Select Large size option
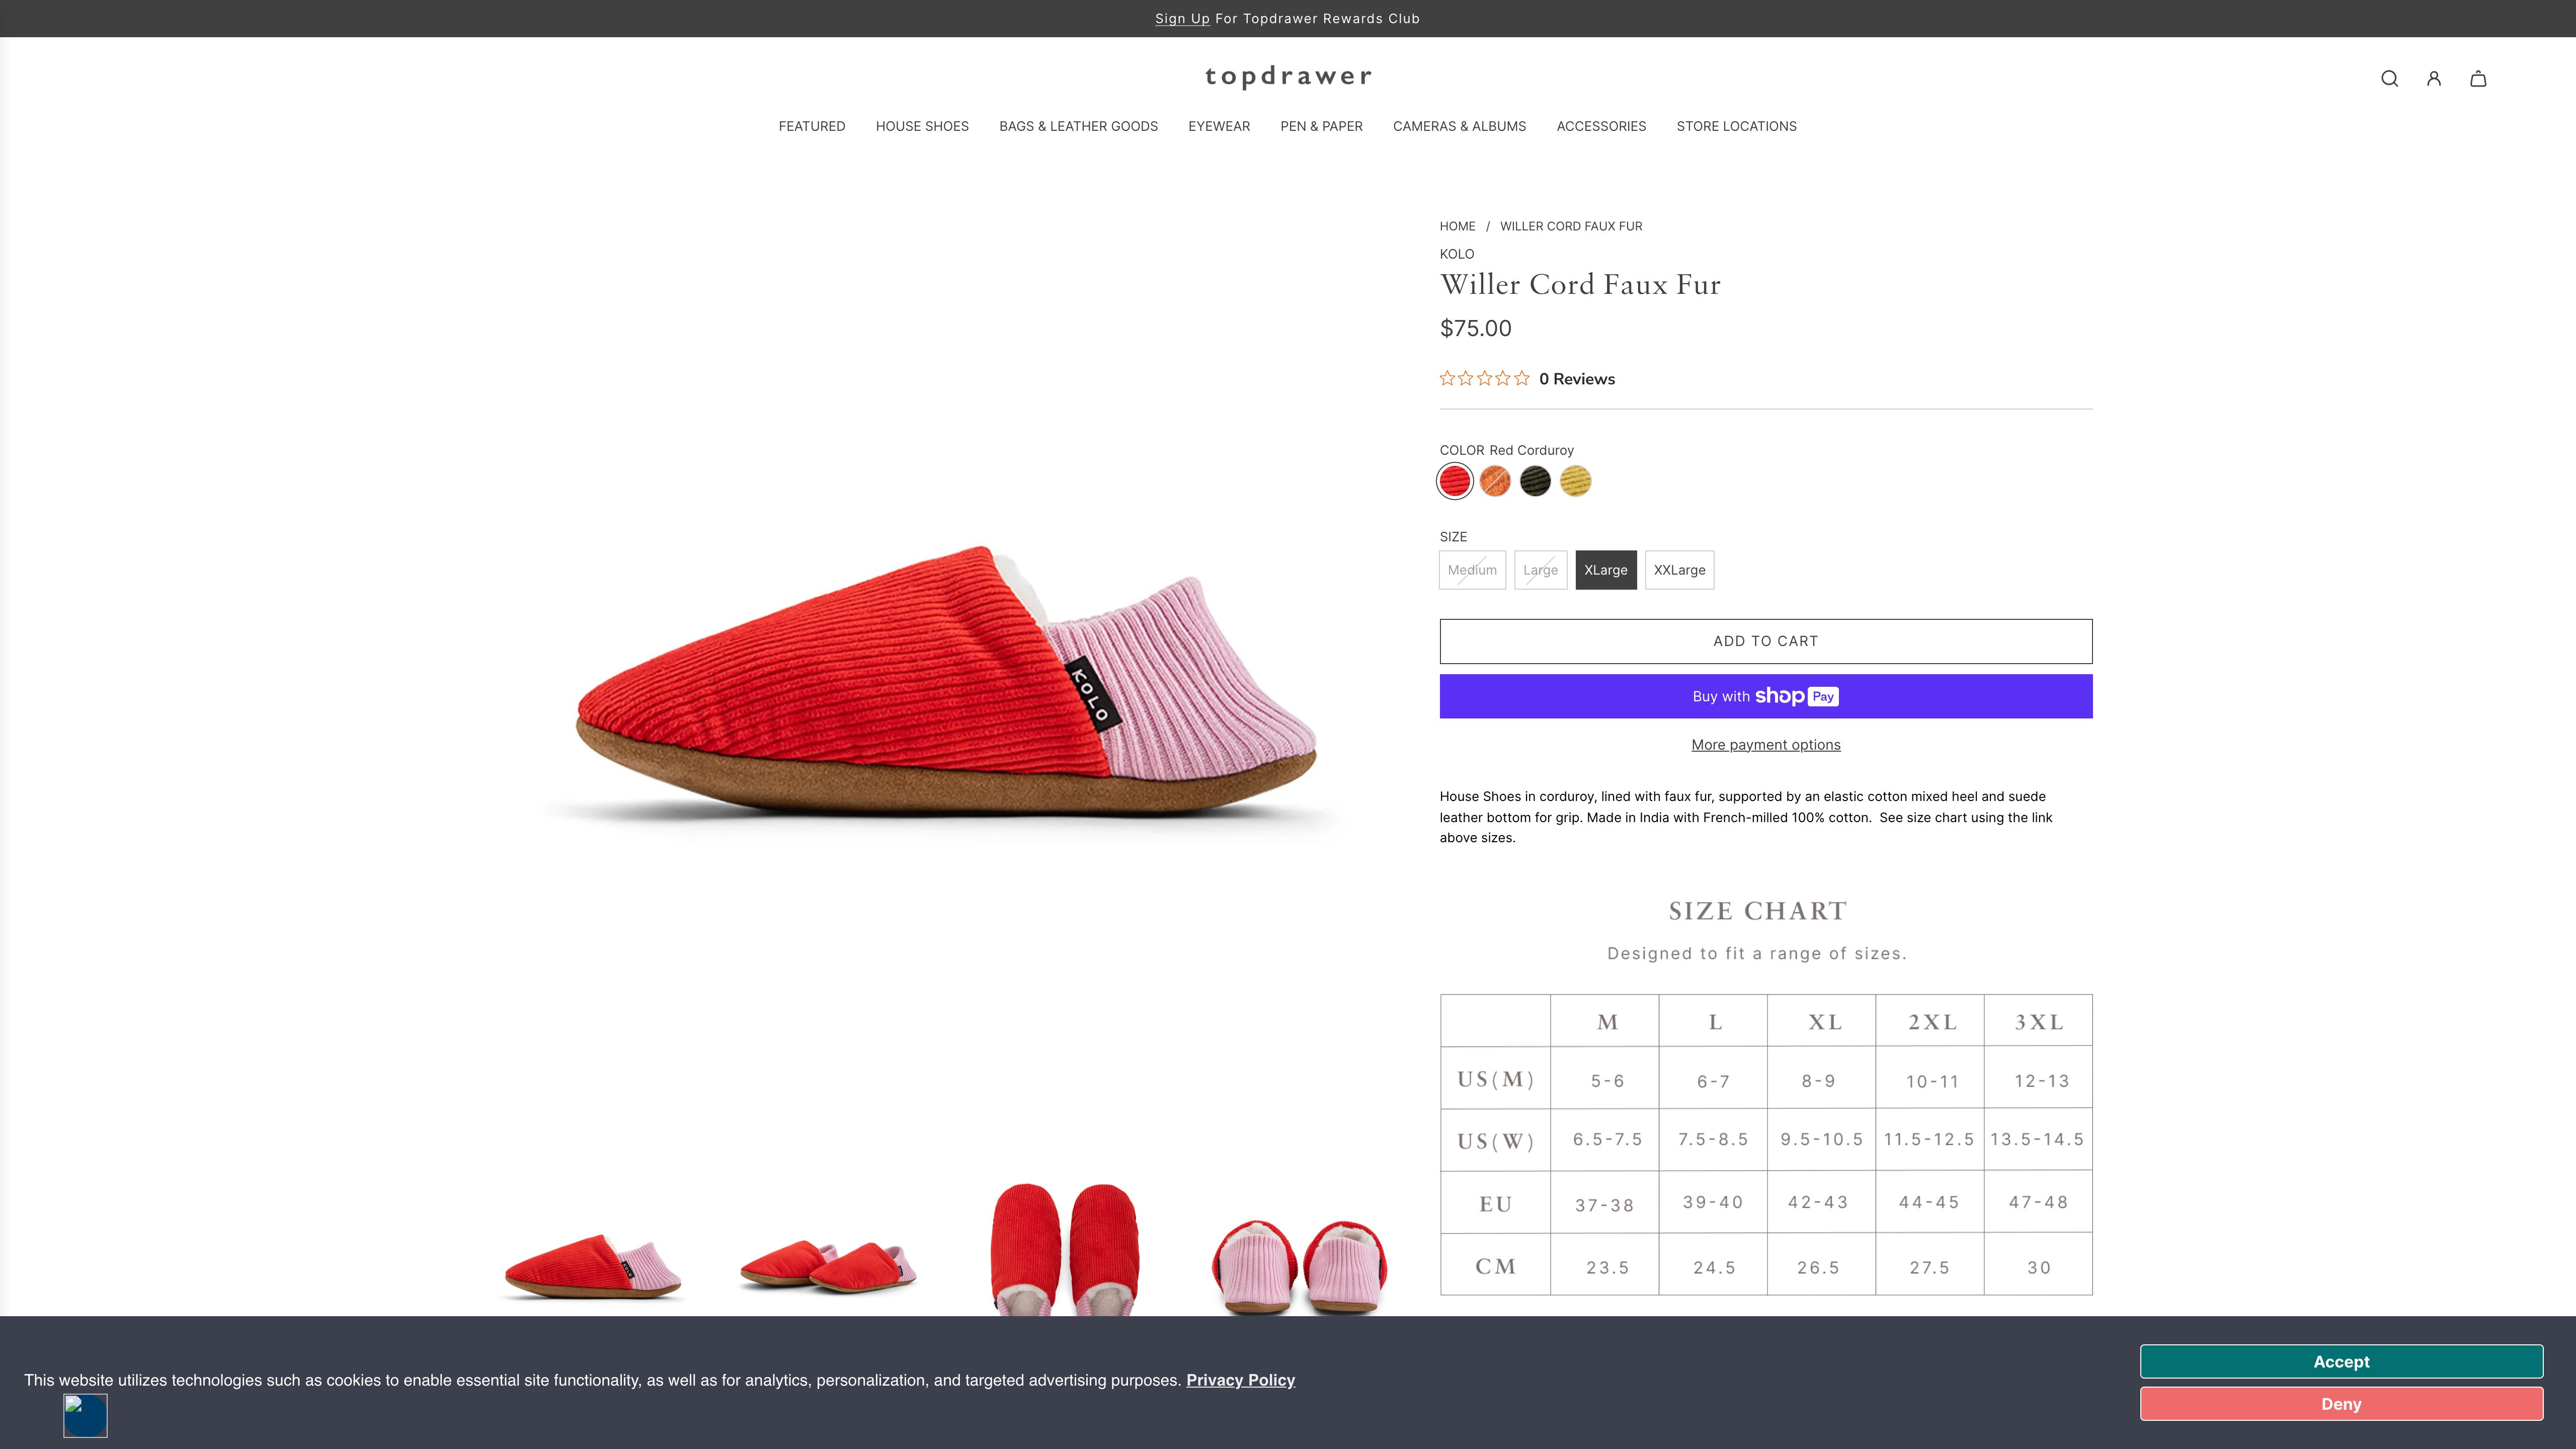This screenshot has width=2576, height=1449. coord(1540,570)
